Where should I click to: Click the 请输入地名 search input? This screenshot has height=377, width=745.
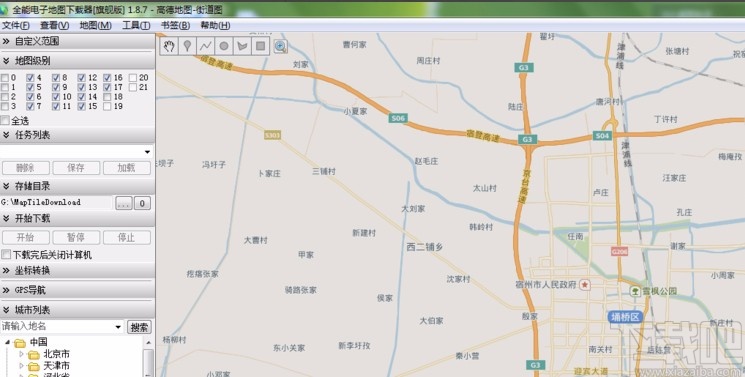(57, 327)
